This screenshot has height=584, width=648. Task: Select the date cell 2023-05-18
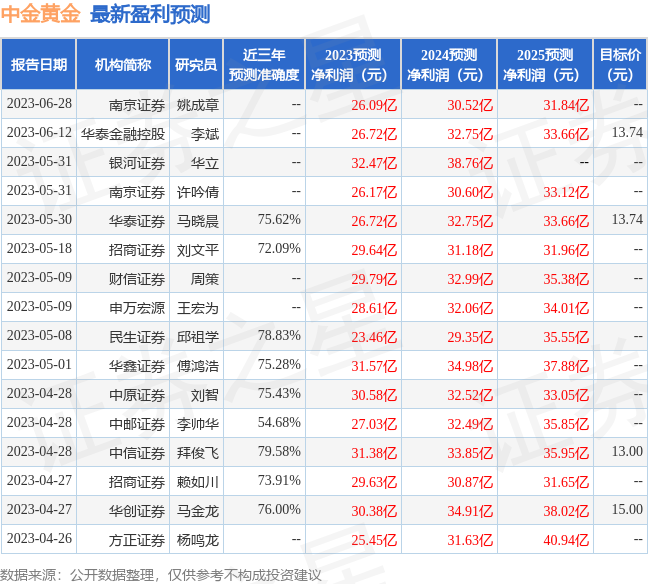(x=39, y=248)
